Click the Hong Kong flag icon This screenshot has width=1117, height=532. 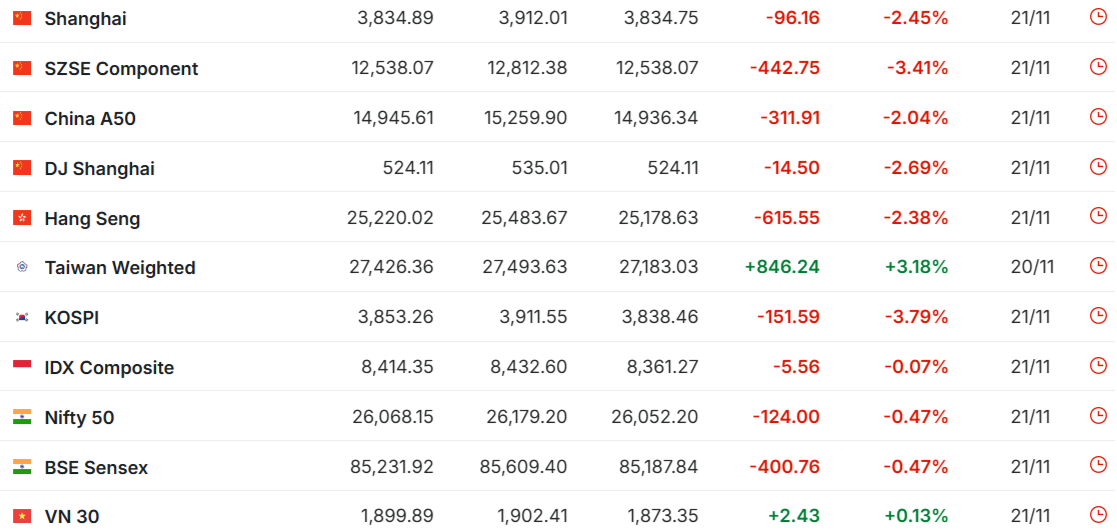(x=22, y=218)
